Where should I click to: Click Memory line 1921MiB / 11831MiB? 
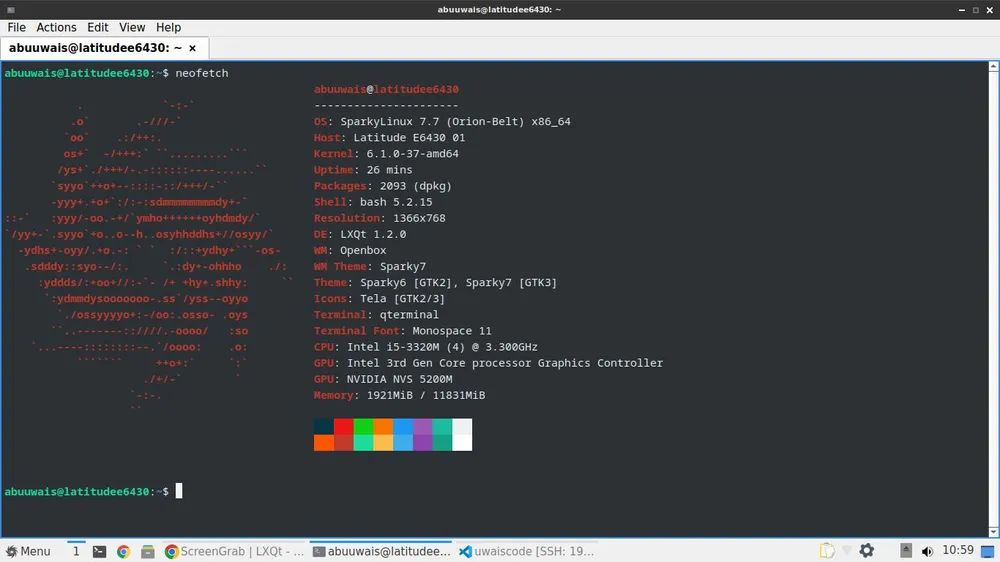coord(399,396)
